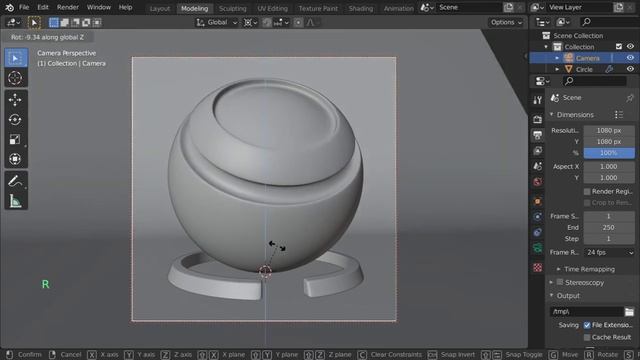Image resolution: width=640 pixels, height=360 pixels.
Task: Expand the Camera item in outliner
Action: [557, 58]
